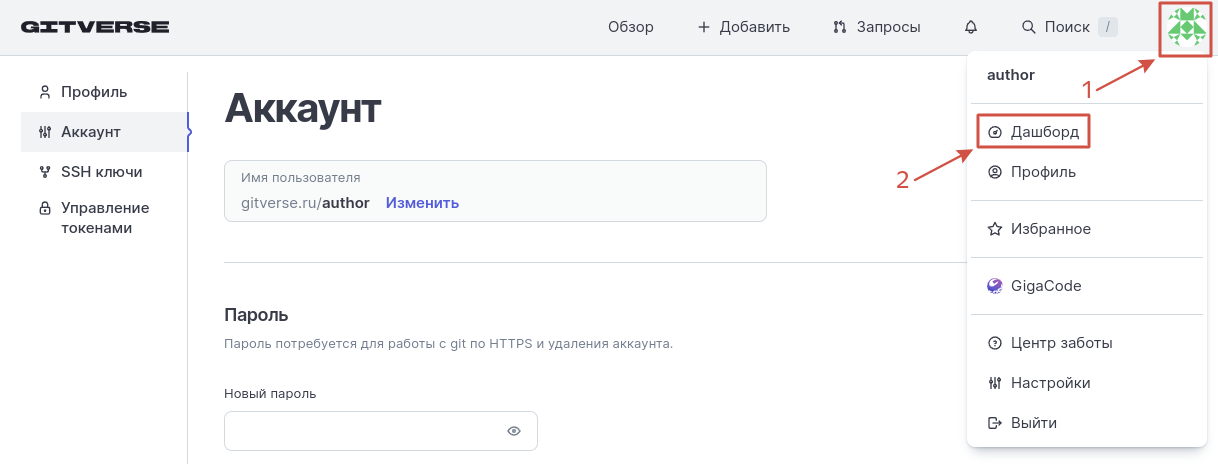Viewport: 1218px width, 464px height.
Task: Open the Добавить menu
Action: click(743, 27)
